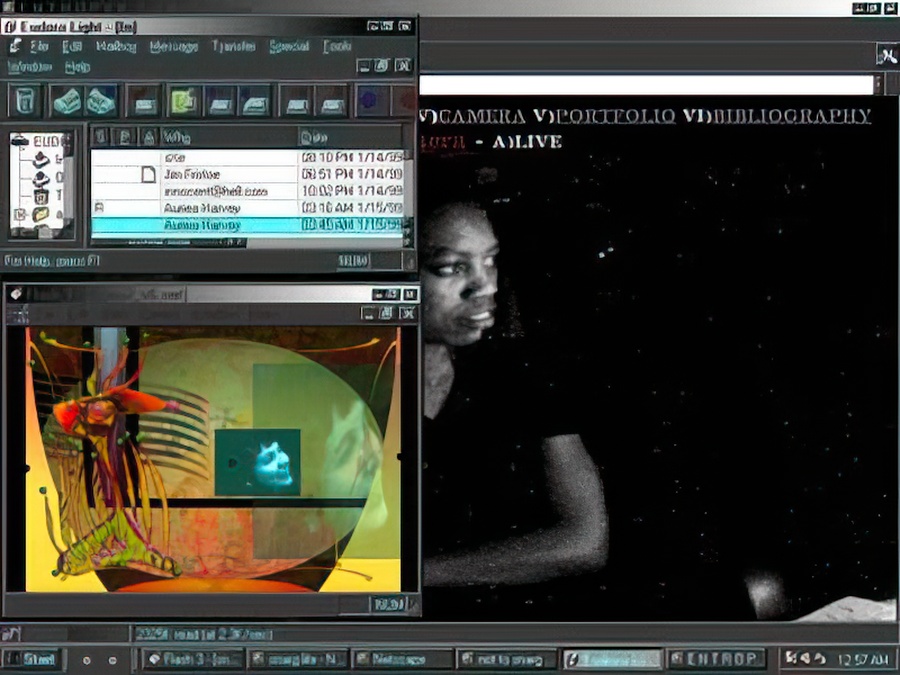
Task: Switch to the Netscape taskbar button
Action: coord(402,659)
